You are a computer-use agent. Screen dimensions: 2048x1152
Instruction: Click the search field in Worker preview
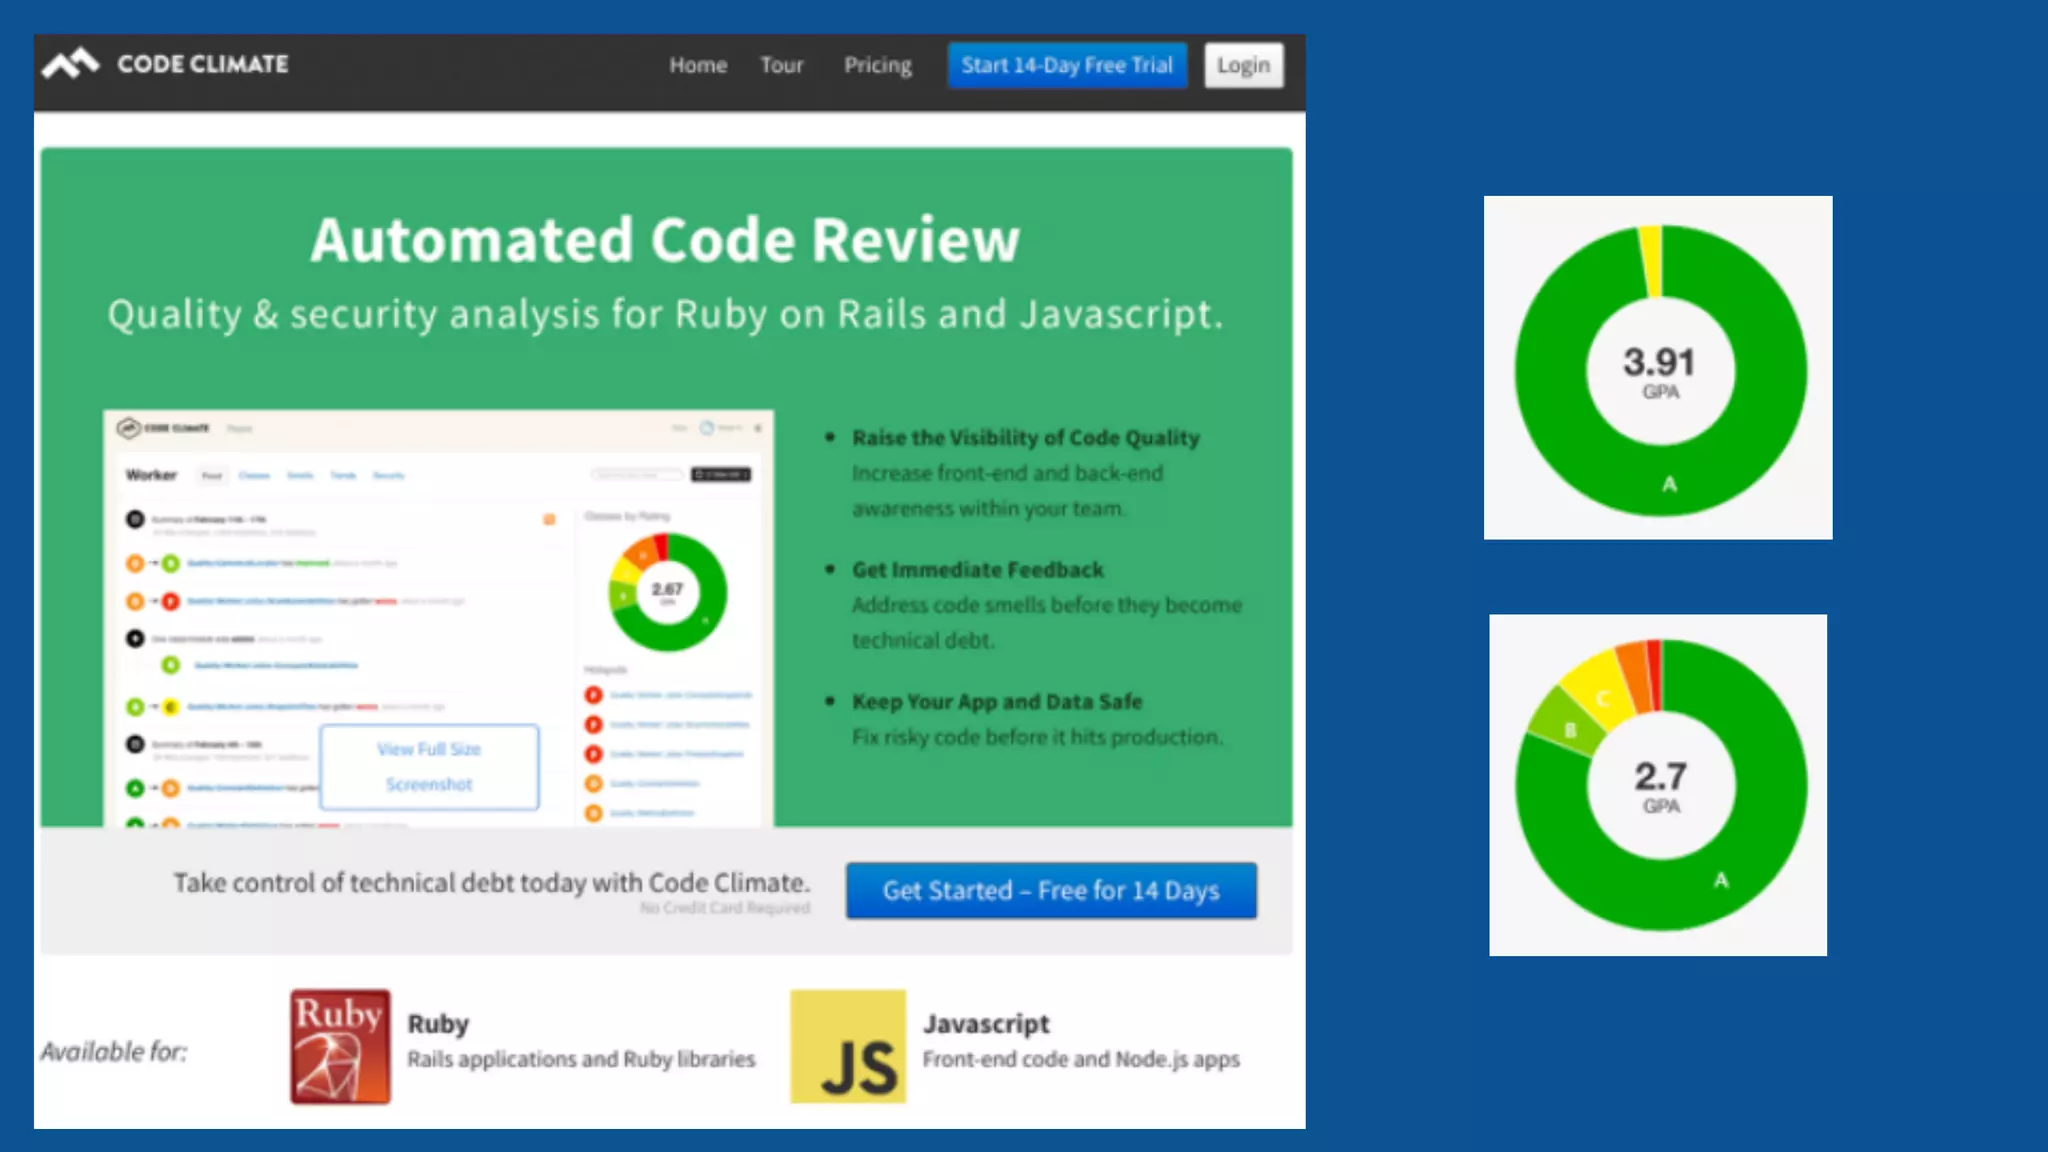637,474
